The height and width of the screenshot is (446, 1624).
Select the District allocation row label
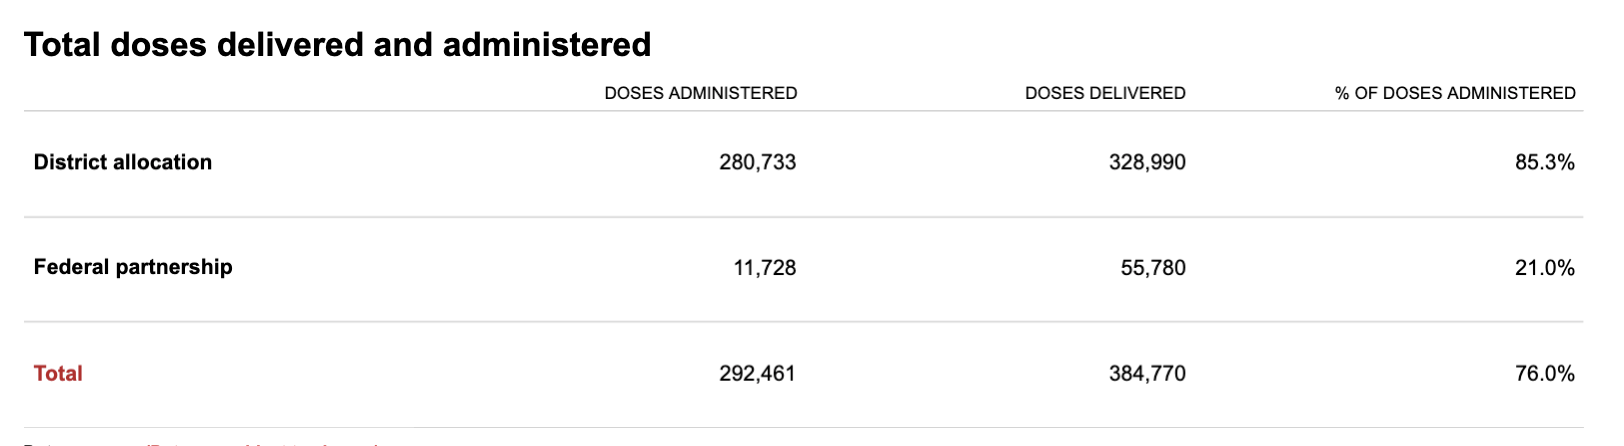(123, 162)
